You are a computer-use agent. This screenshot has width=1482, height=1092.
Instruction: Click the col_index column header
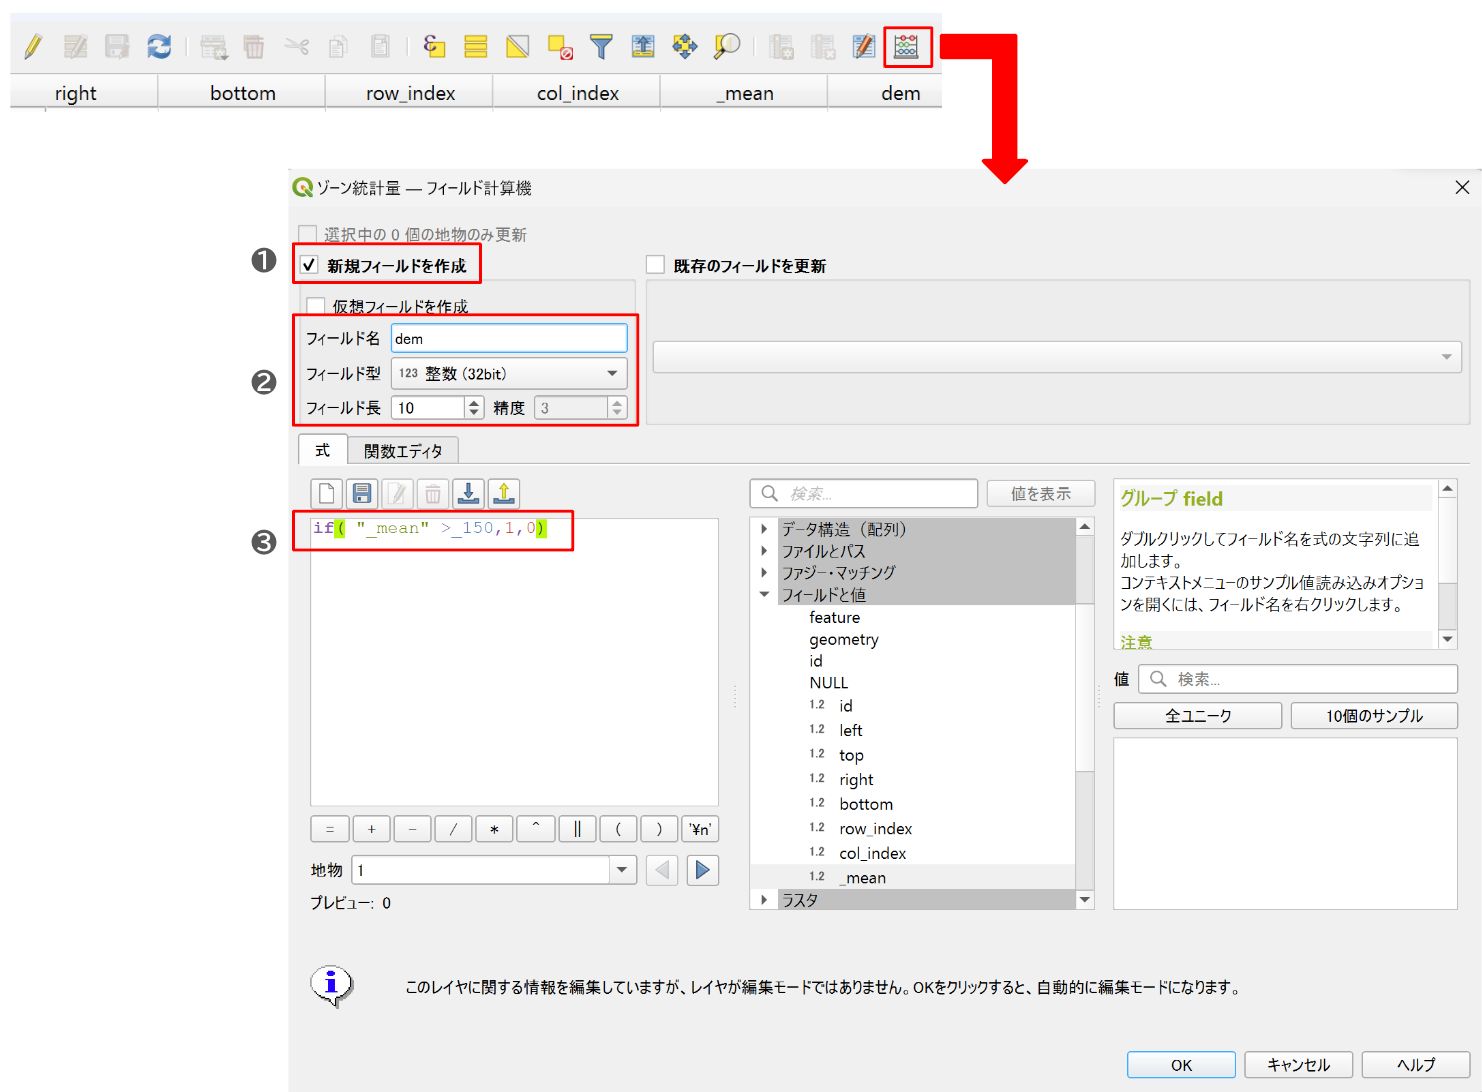coord(577,93)
